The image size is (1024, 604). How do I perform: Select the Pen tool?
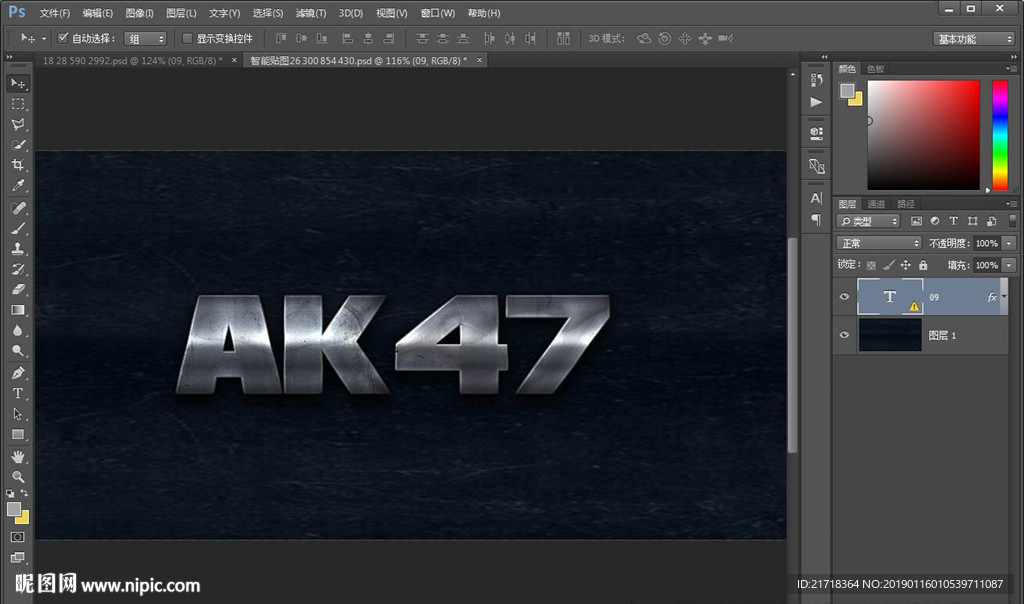coord(18,373)
